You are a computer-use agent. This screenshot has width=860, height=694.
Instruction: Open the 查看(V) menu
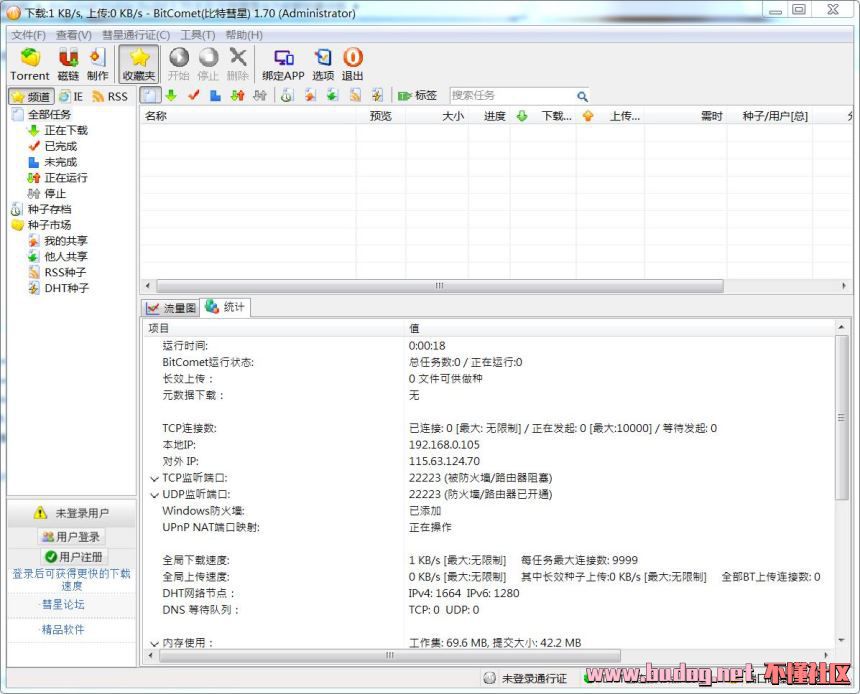pyautogui.click(x=73, y=35)
